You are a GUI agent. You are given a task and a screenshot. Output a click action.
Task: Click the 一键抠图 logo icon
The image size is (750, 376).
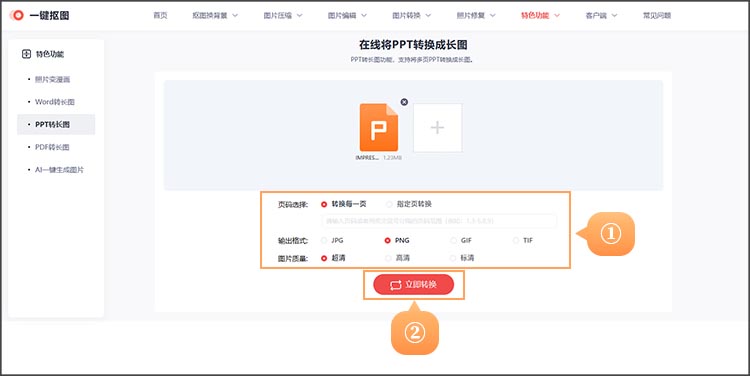[x=17, y=15]
